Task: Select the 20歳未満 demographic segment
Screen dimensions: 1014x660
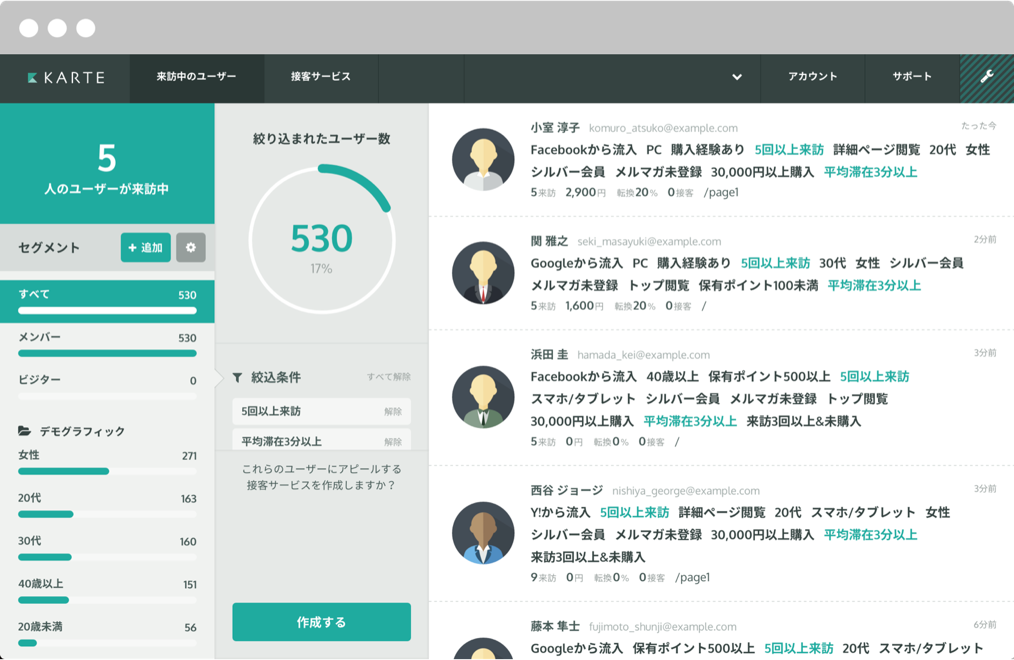Action: click(107, 634)
